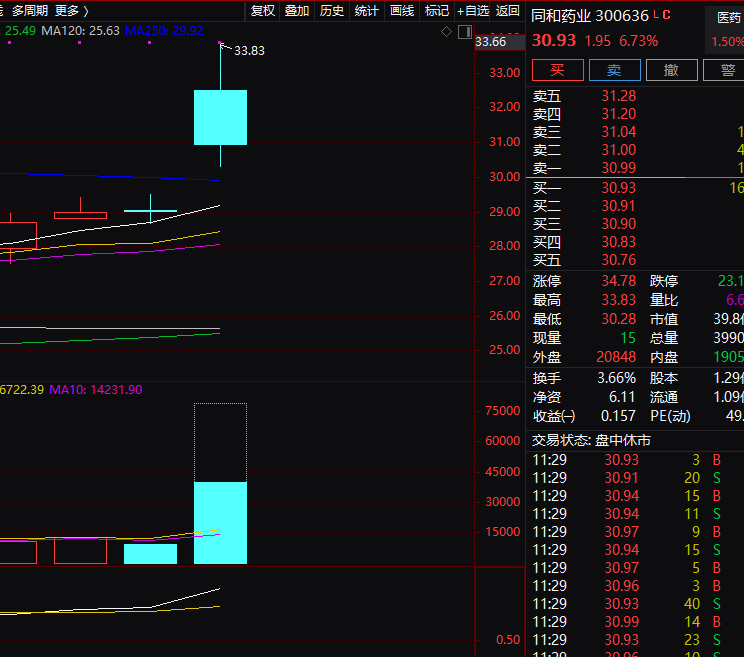Toggle the side panel layout icon

[465, 32]
